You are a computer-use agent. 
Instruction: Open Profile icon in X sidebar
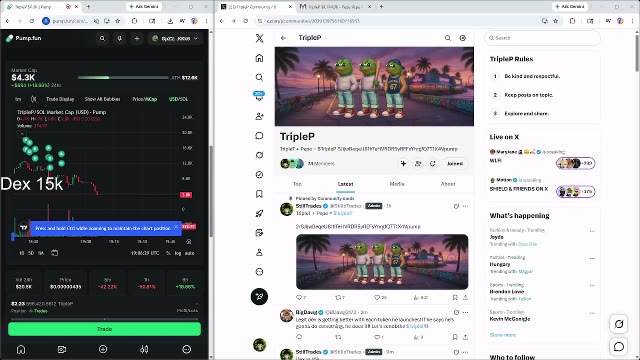[259, 252]
